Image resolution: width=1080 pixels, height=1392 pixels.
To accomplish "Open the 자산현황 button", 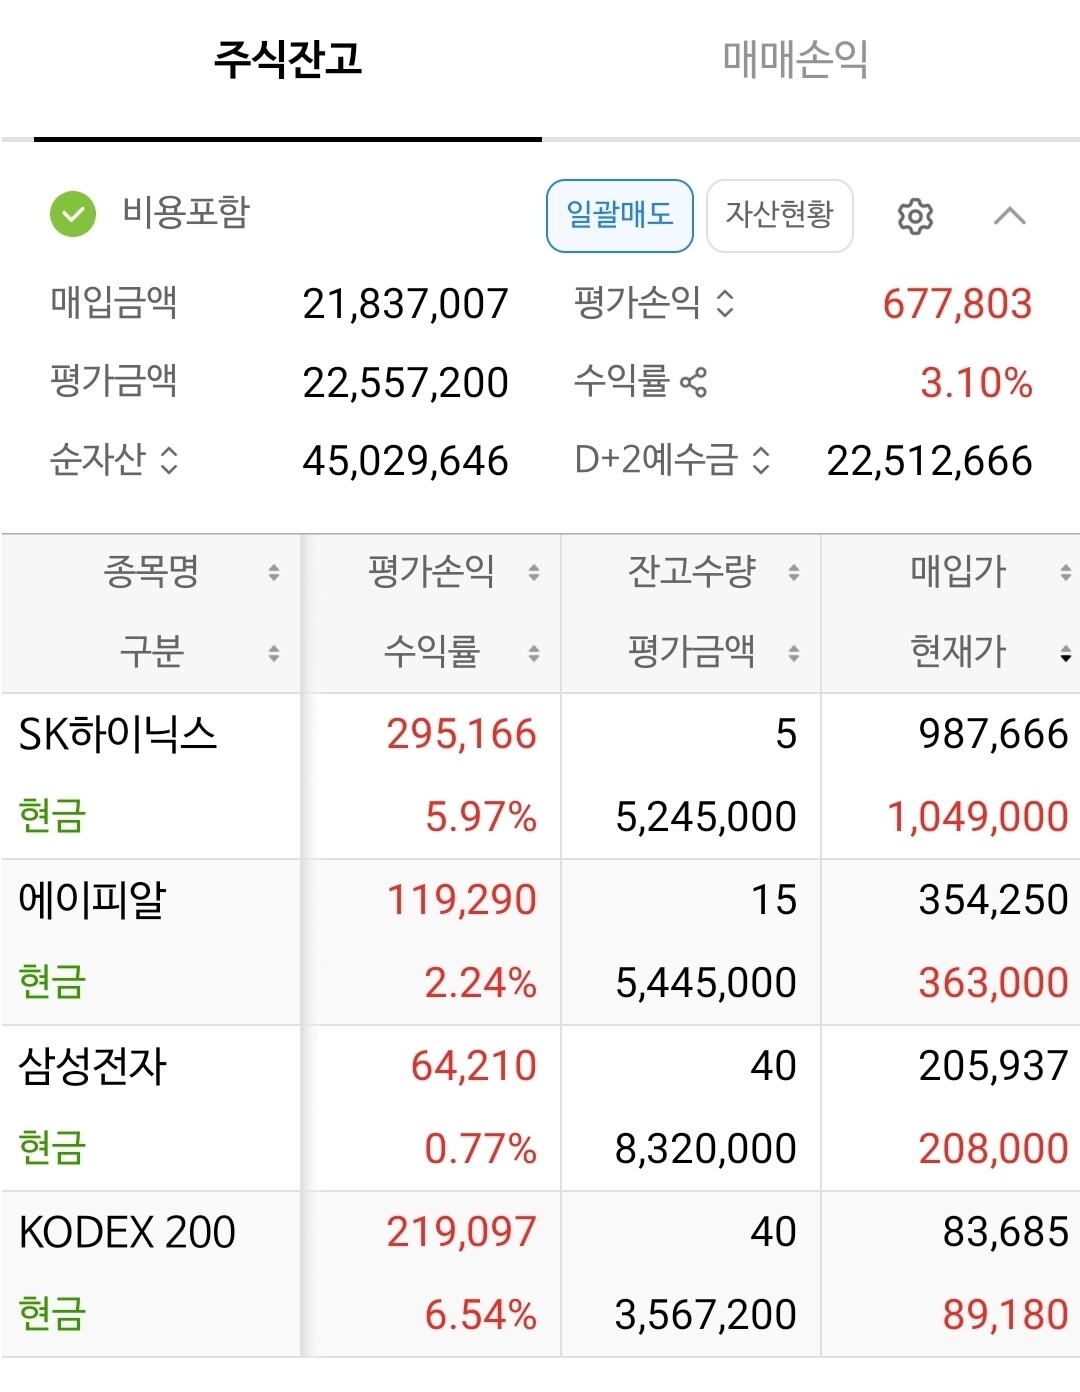I will point(779,216).
